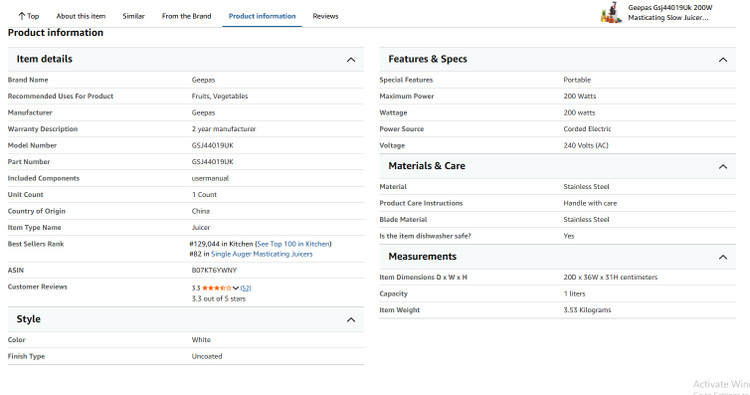This screenshot has width=750, height=395.
Task: Click the Geepas juicer product thumbnail
Action: pos(611,12)
